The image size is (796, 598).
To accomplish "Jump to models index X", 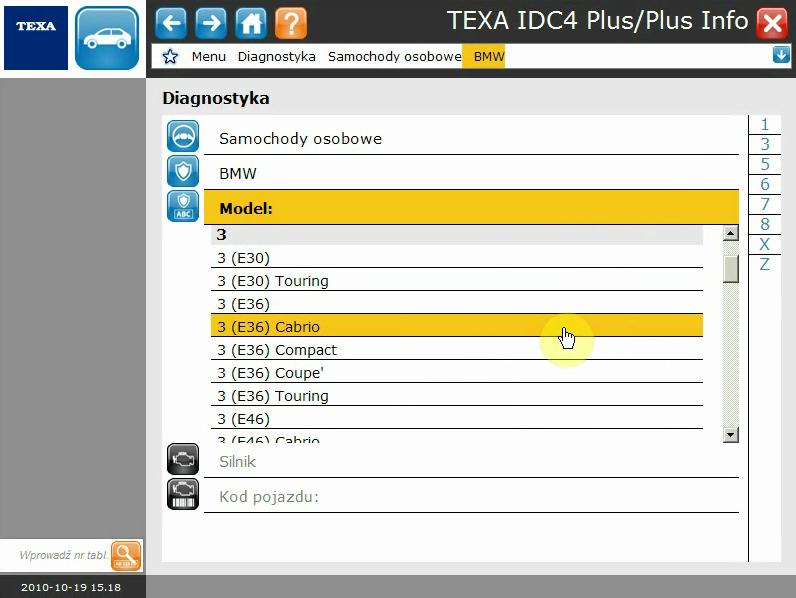I will [764, 244].
